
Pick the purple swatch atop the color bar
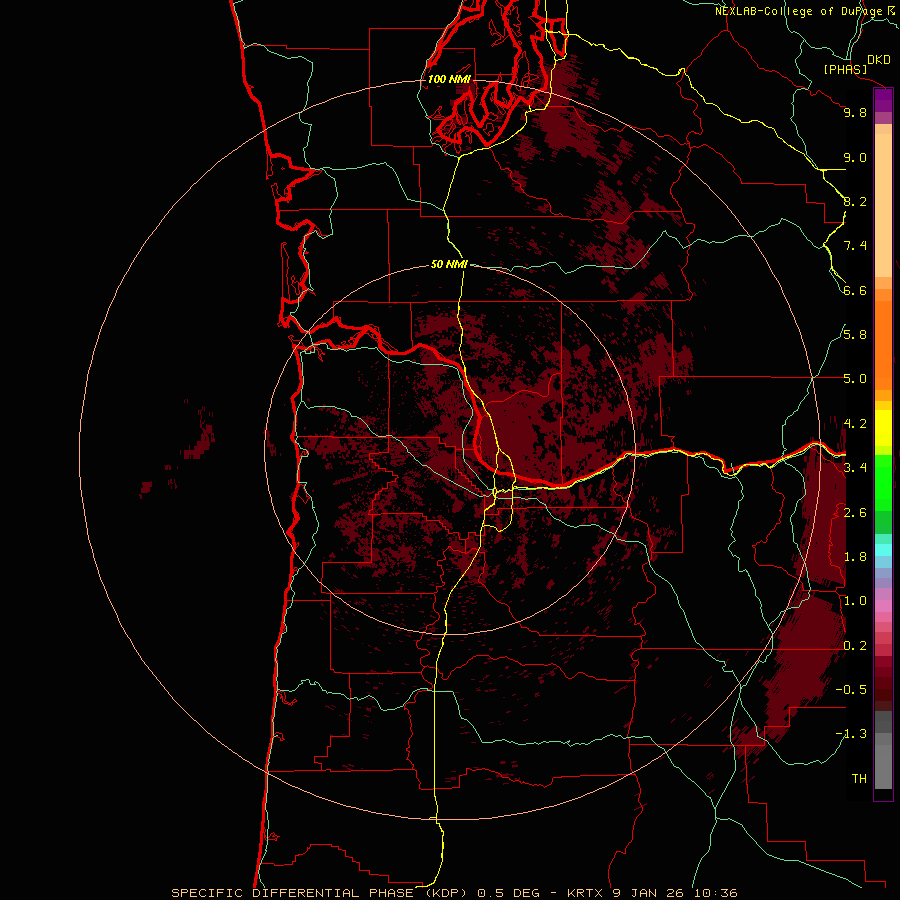pyautogui.click(x=883, y=100)
